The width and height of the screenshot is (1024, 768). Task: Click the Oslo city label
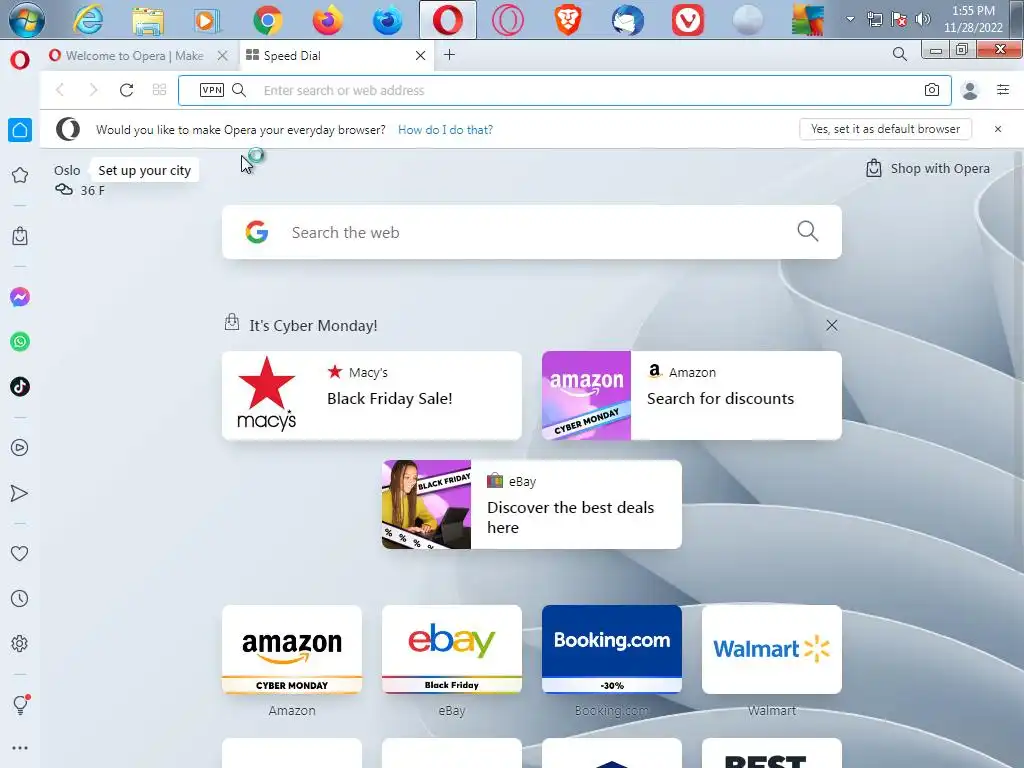coord(67,170)
